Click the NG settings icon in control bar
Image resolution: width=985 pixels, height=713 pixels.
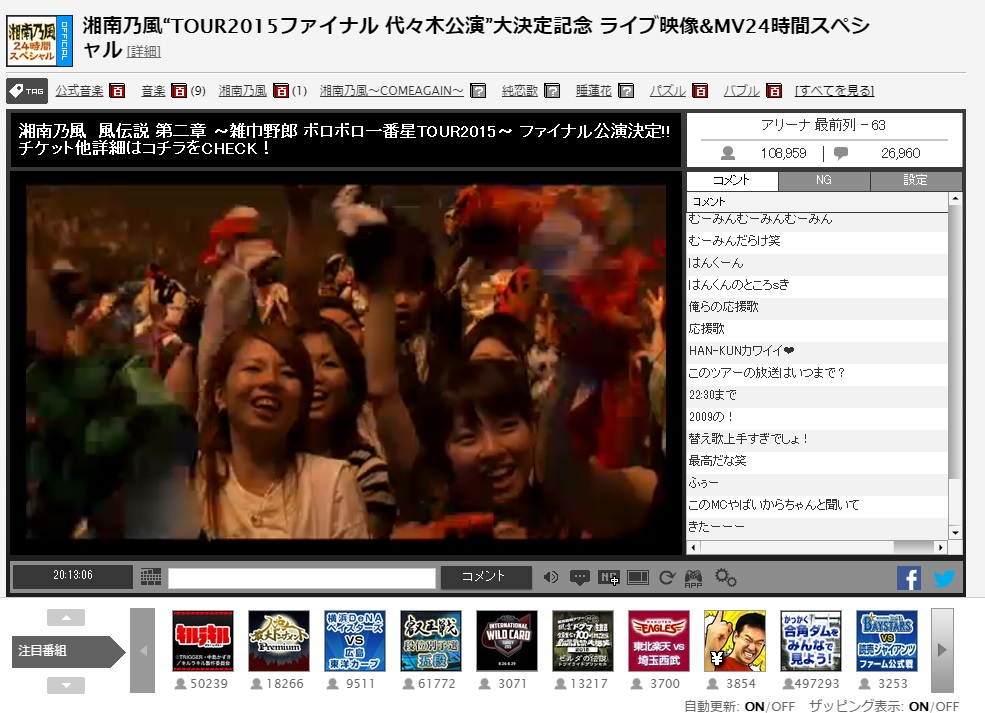pyautogui.click(x=609, y=577)
